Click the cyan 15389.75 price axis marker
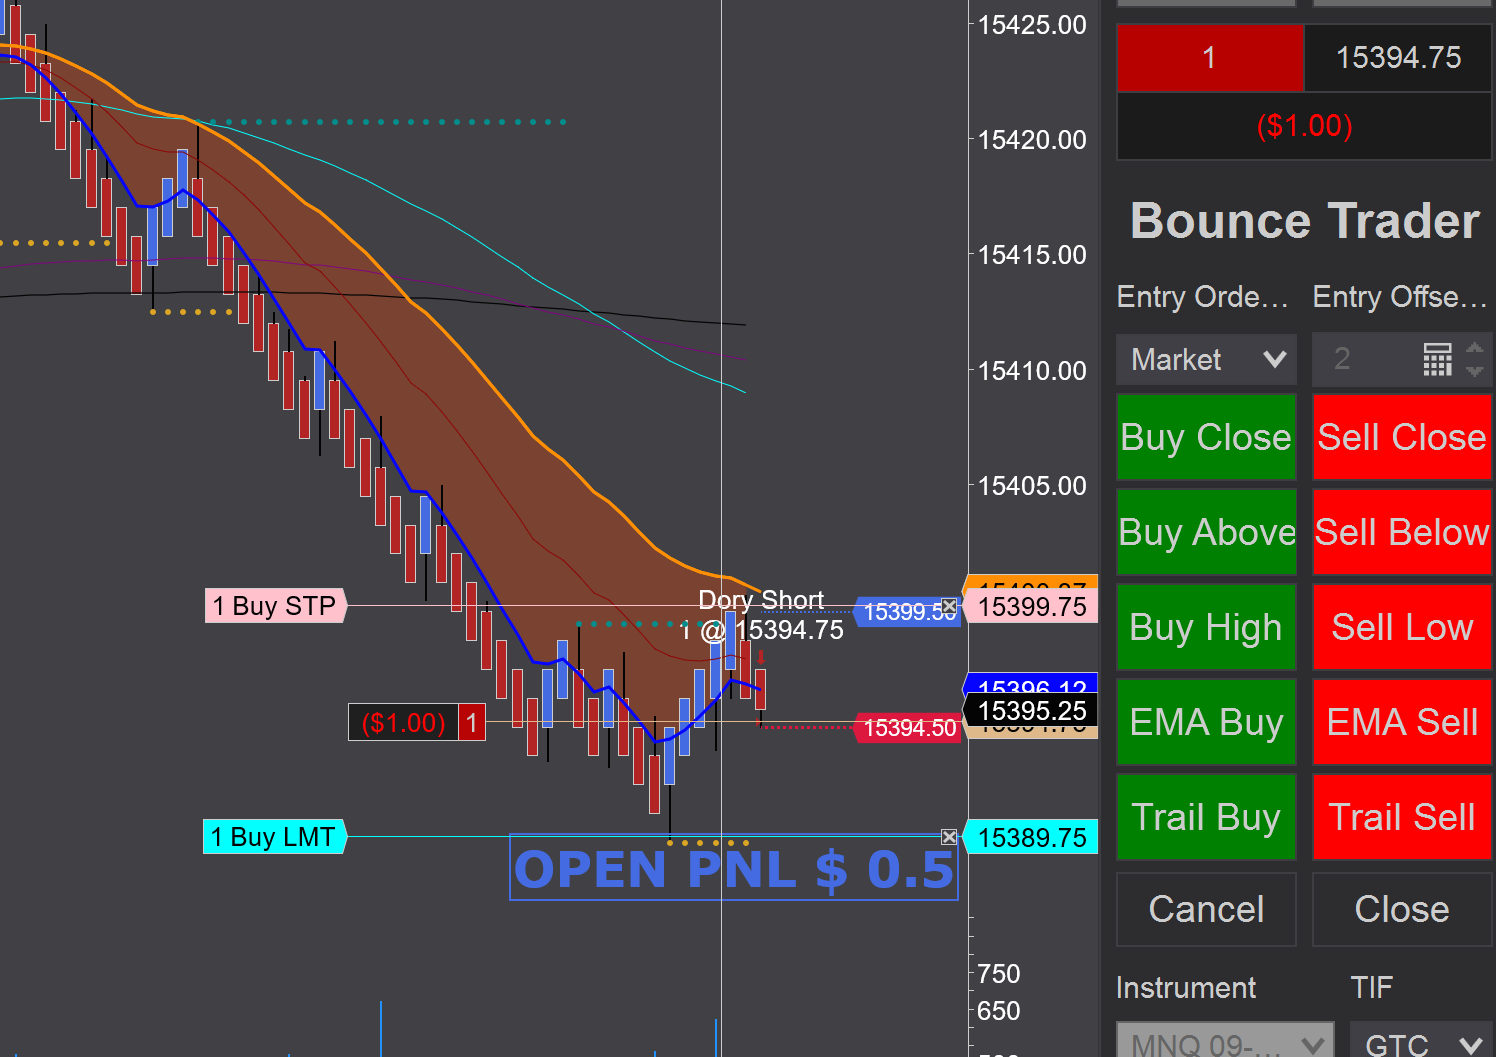Image resolution: width=1496 pixels, height=1057 pixels. 1031,838
